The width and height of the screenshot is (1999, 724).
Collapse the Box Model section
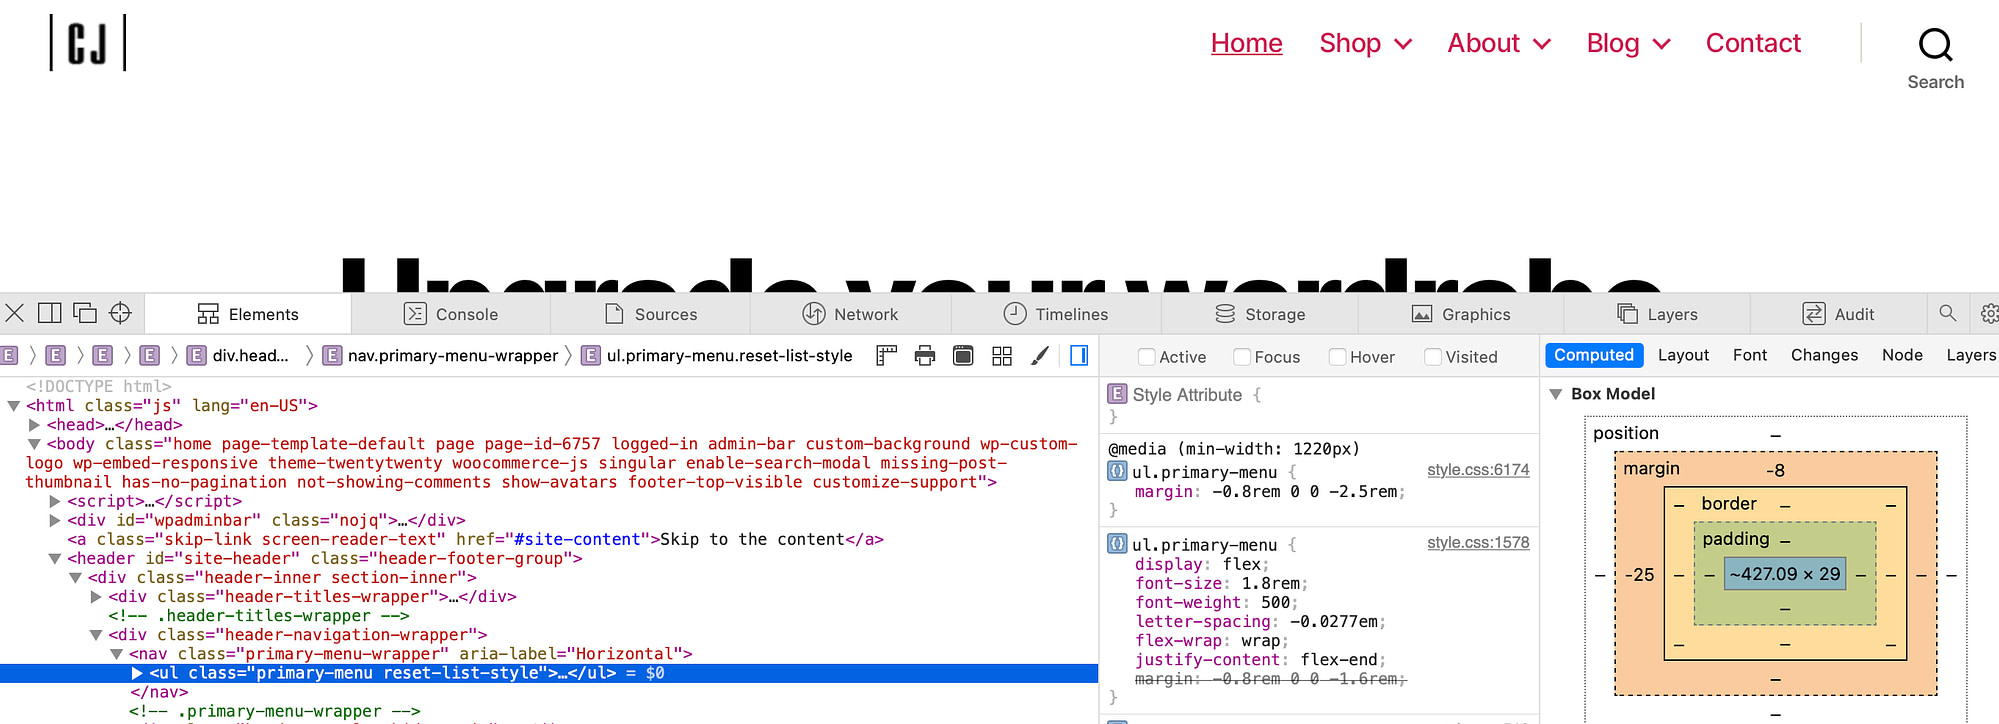1556,394
